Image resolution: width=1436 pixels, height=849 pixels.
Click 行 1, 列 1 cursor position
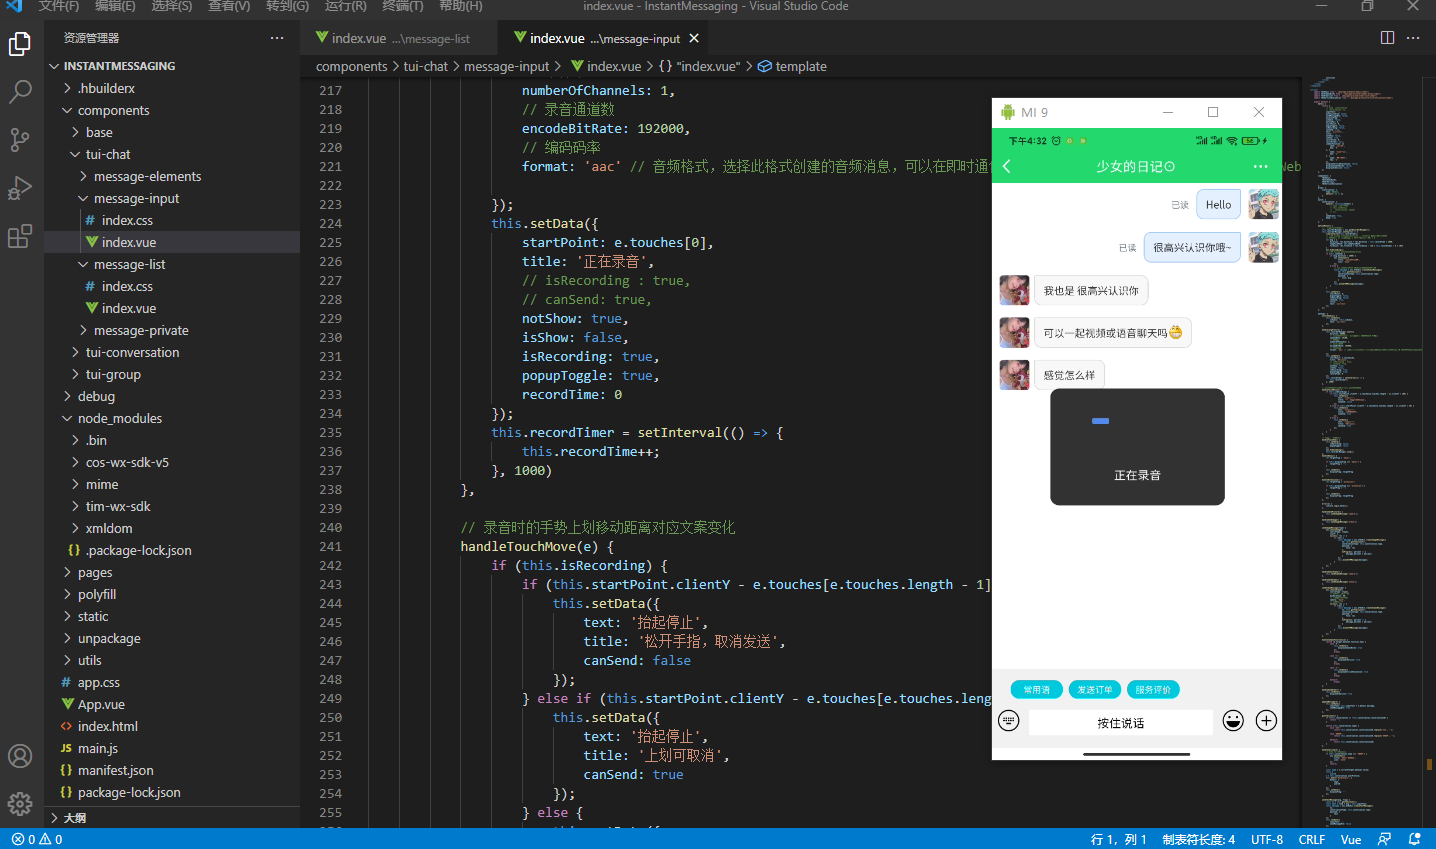(1119, 839)
